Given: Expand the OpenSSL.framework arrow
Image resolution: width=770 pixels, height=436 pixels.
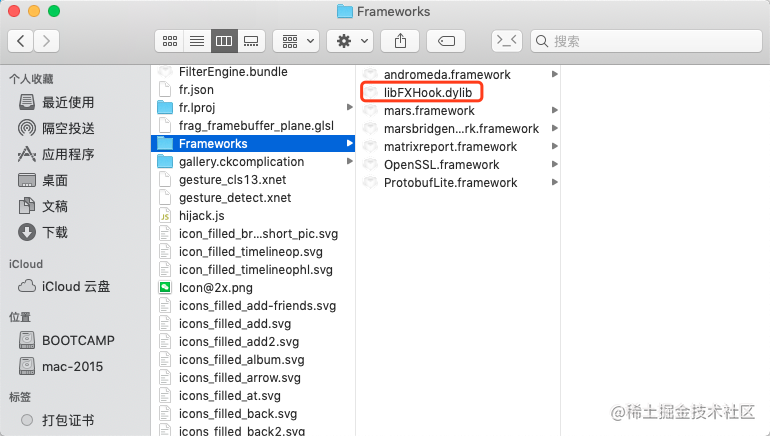Looking at the screenshot, I should point(554,164).
